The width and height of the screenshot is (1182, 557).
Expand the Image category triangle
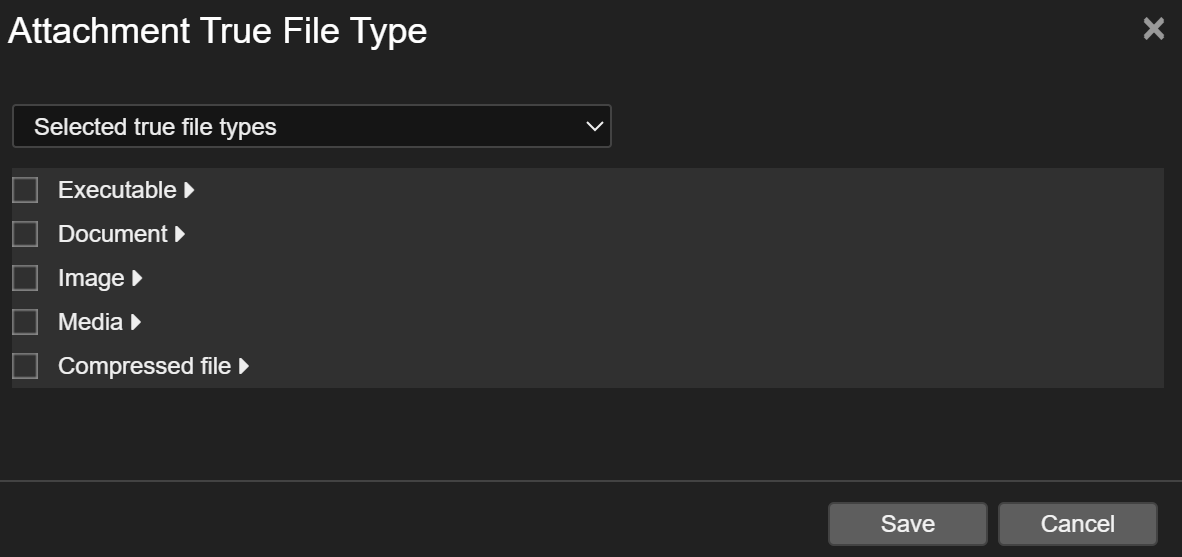pyautogui.click(x=137, y=278)
